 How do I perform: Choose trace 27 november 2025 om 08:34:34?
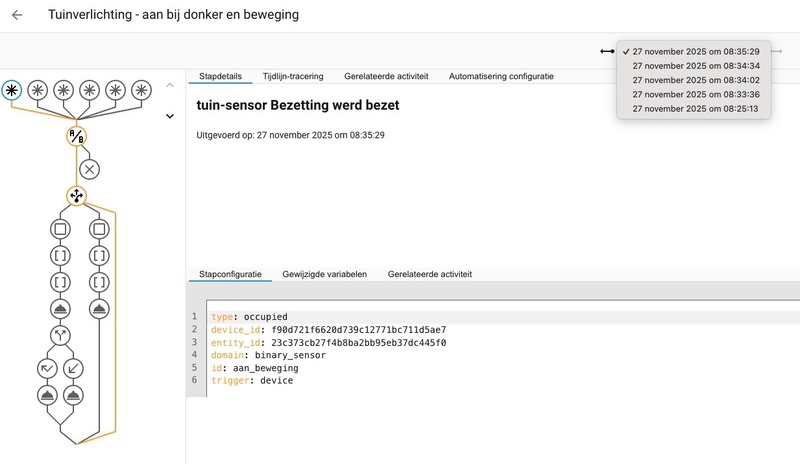[693, 66]
